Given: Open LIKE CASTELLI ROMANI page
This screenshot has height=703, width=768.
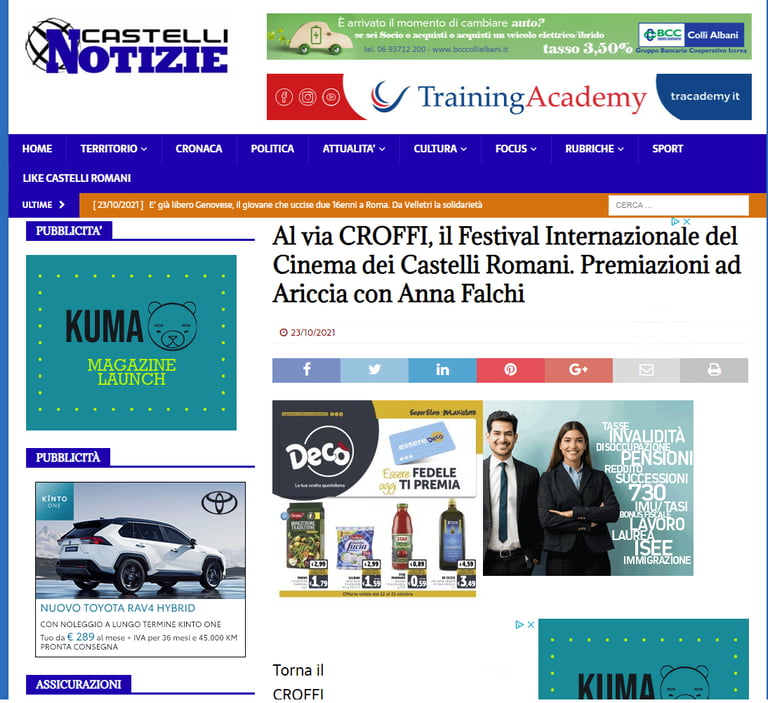Looking at the screenshot, I should coord(76,178).
